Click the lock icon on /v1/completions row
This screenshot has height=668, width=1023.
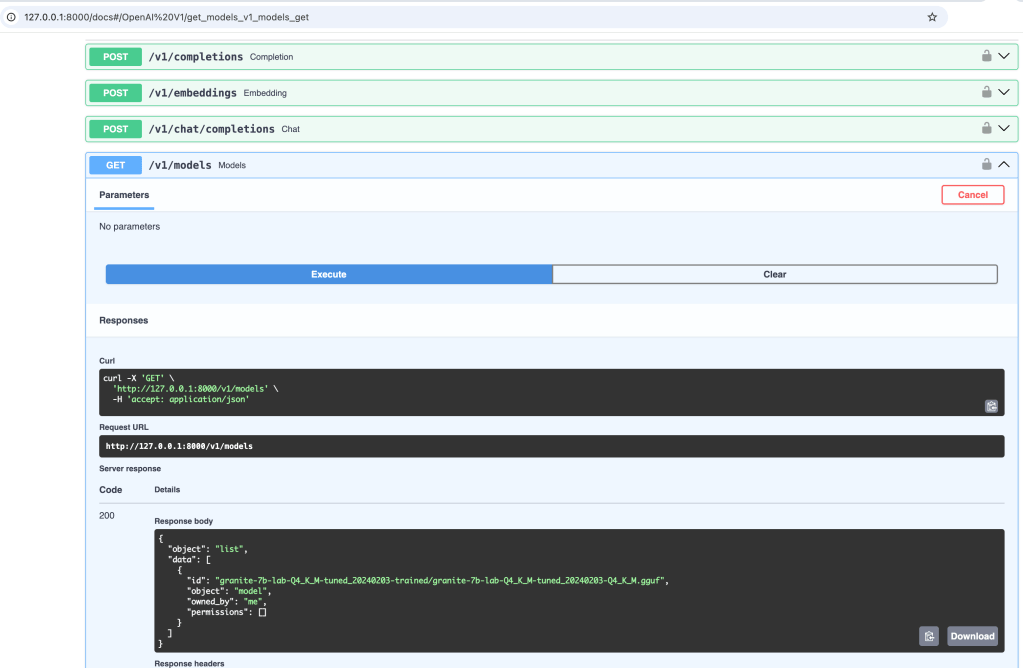(x=986, y=56)
